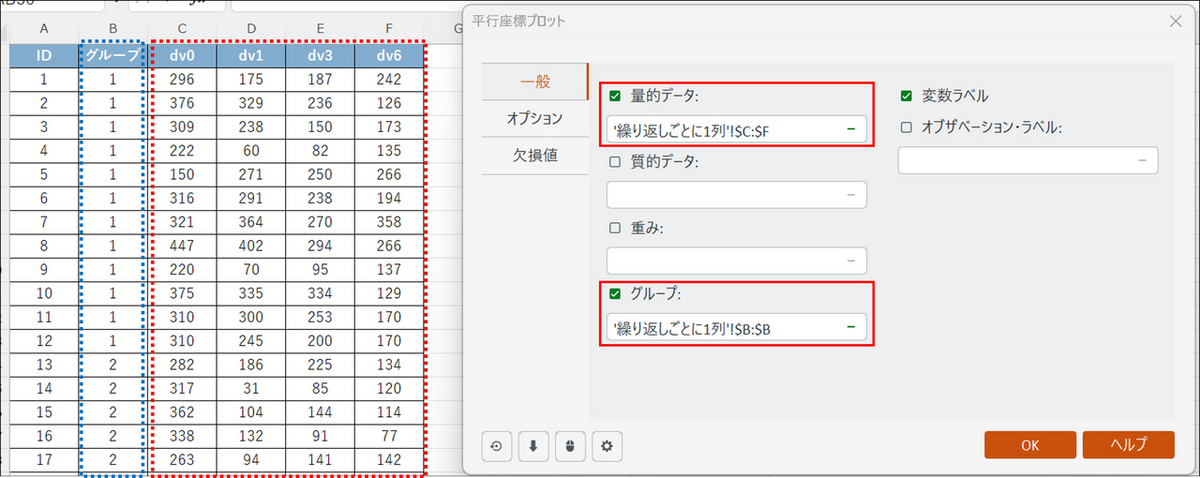
Task: Toggle the 変数ラベル checkbox
Action: [x=906, y=96]
